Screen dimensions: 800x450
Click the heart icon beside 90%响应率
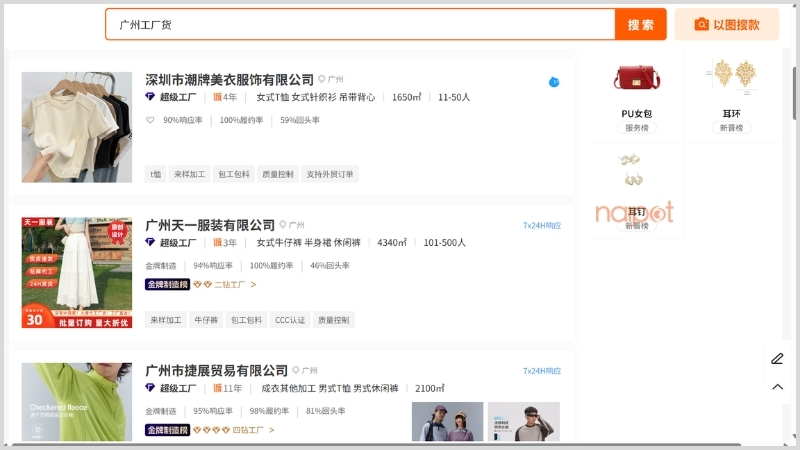pyautogui.click(x=150, y=120)
